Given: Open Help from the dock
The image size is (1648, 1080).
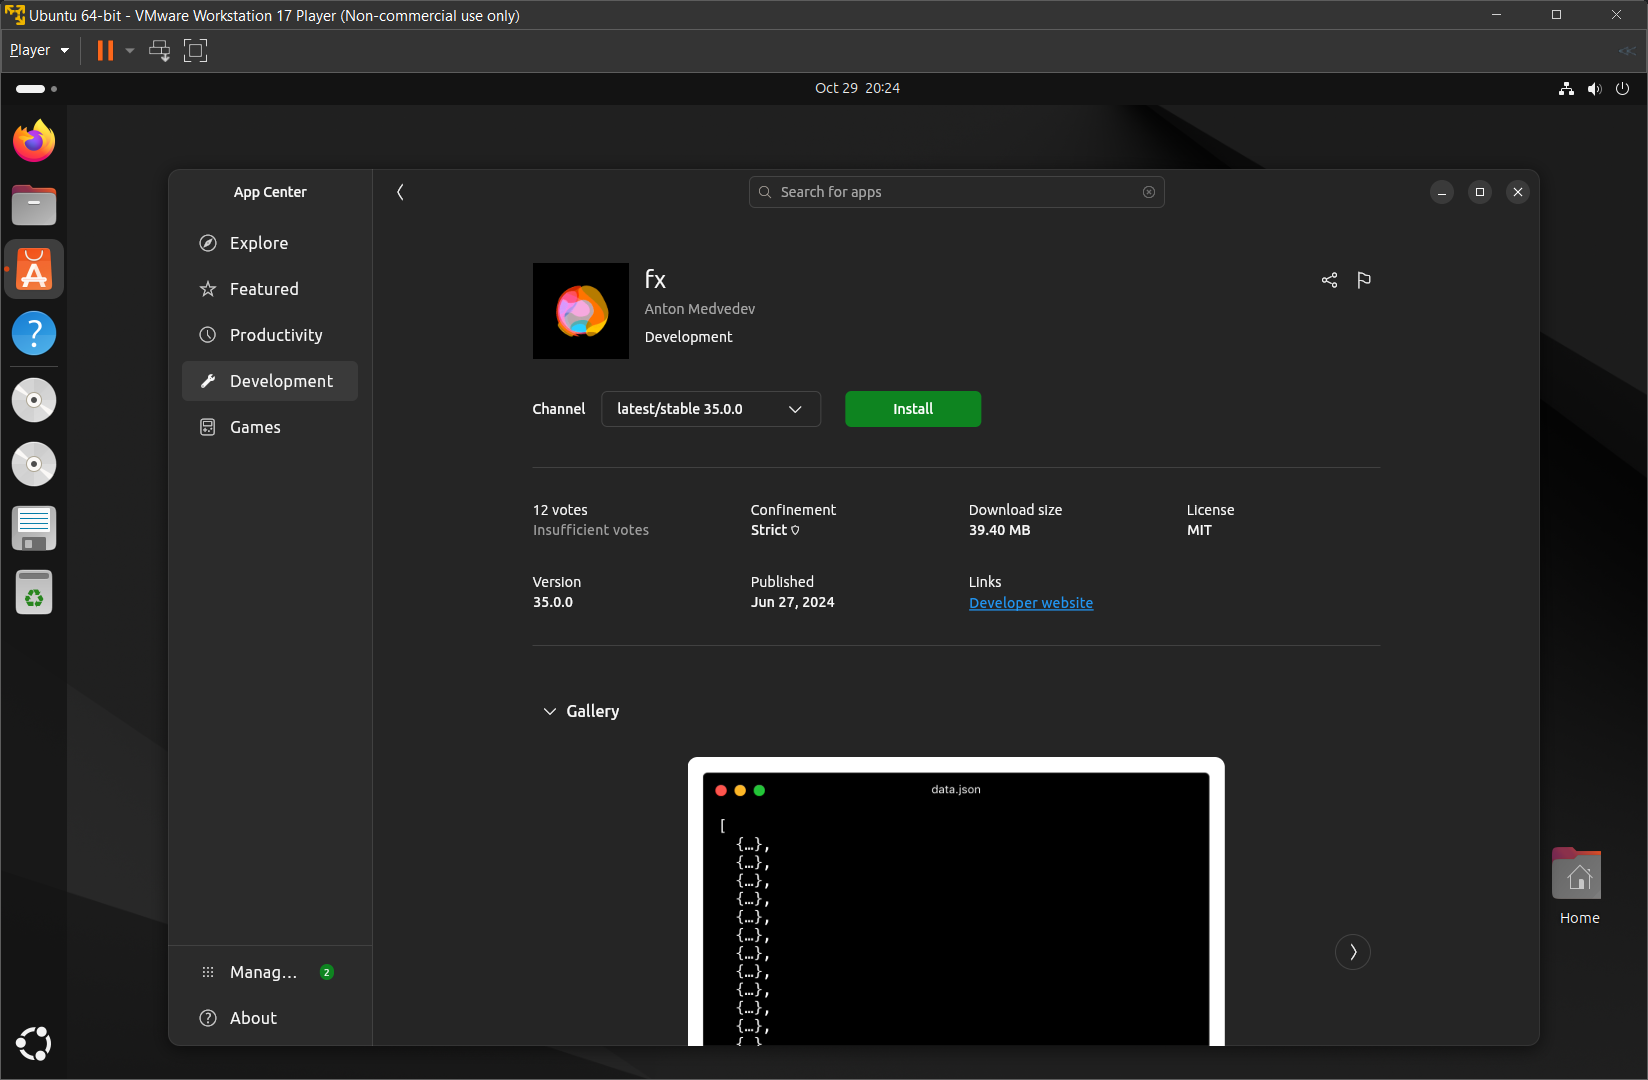Looking at the screenshot, I should [34, 333].
